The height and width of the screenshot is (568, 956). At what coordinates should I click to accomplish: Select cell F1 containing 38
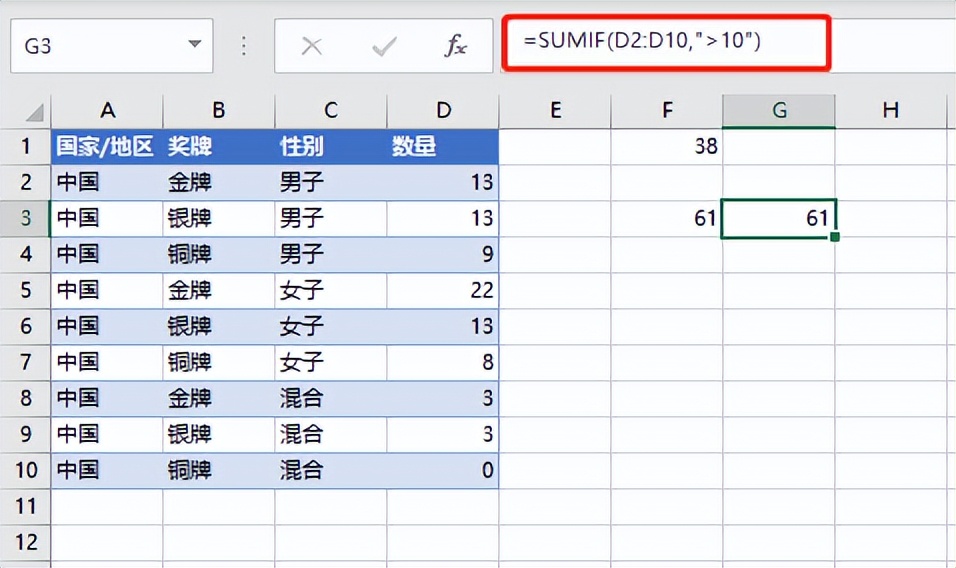[667, 146]
